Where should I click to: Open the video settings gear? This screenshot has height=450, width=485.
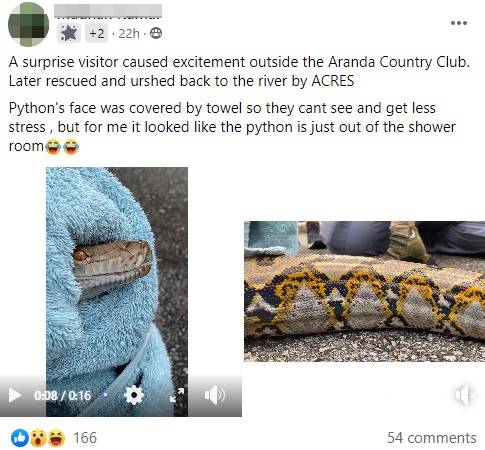point(134,395)
